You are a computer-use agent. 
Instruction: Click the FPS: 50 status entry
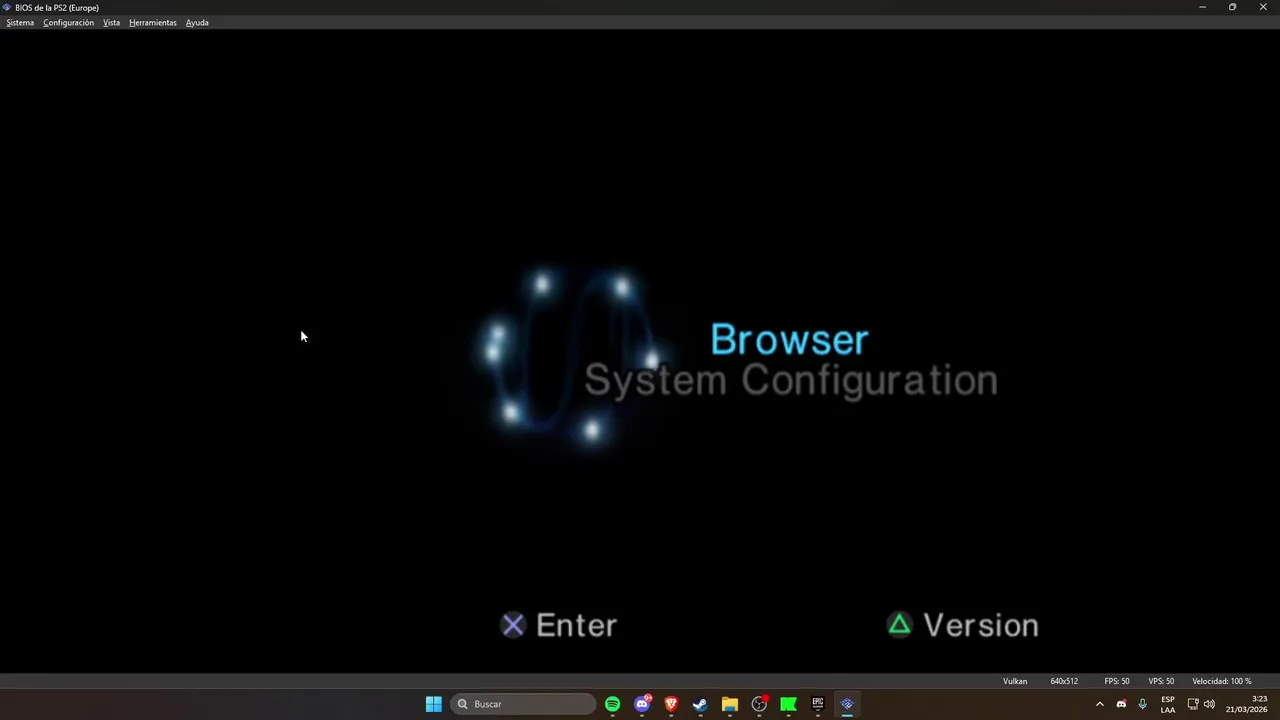[1117, 681]
